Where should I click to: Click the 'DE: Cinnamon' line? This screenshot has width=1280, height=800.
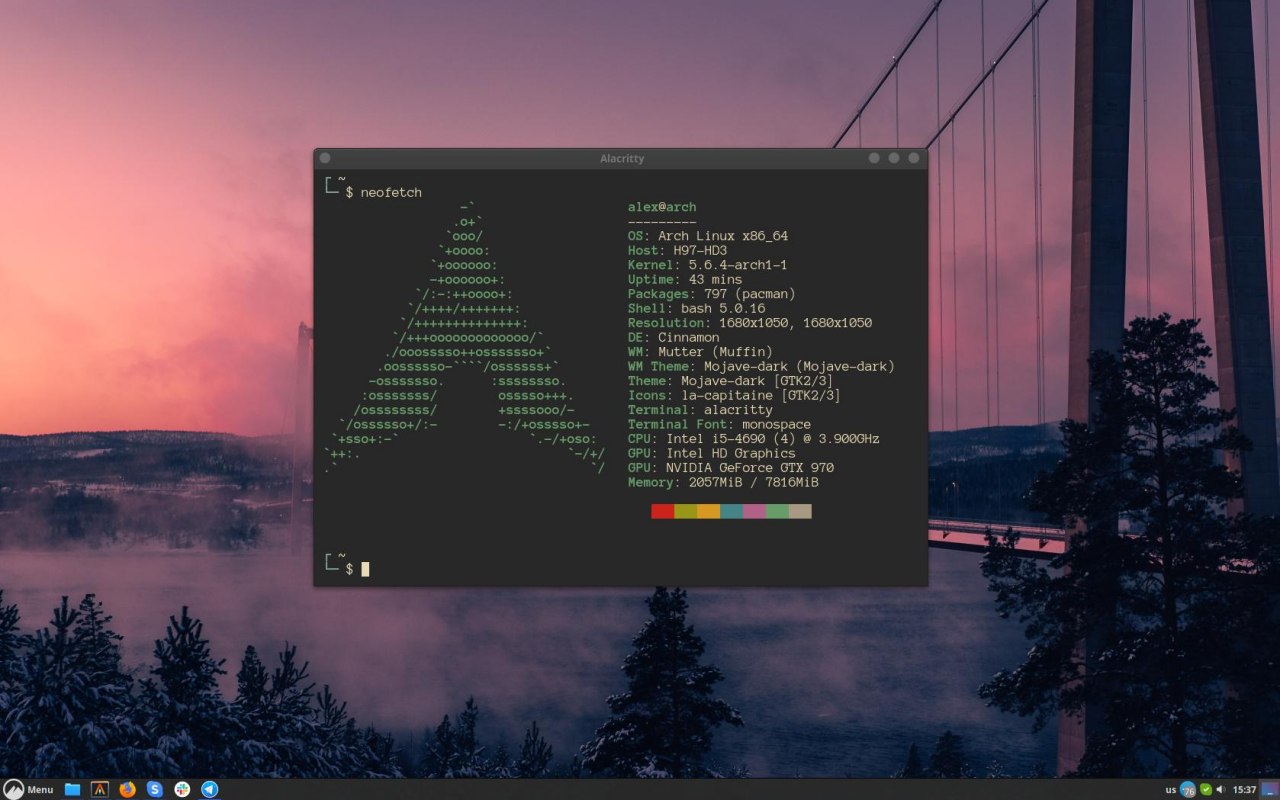(x=673, y=338)
